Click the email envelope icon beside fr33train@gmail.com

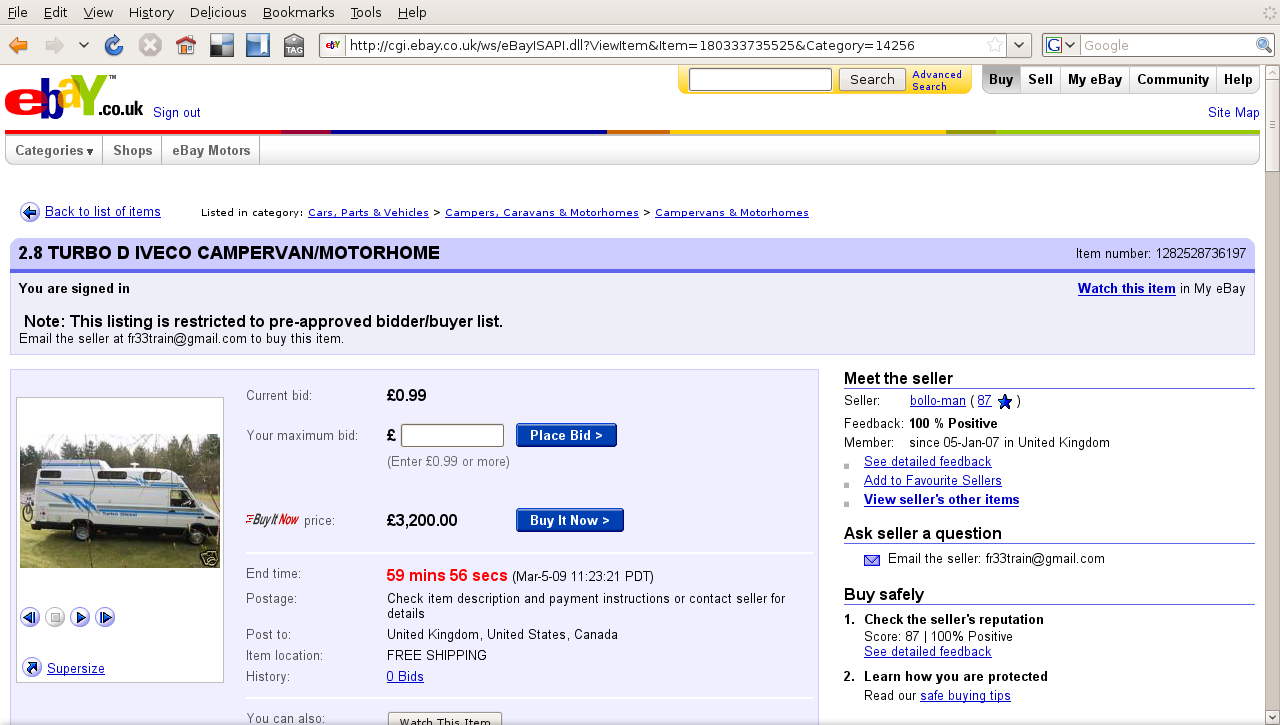(871, 560)
